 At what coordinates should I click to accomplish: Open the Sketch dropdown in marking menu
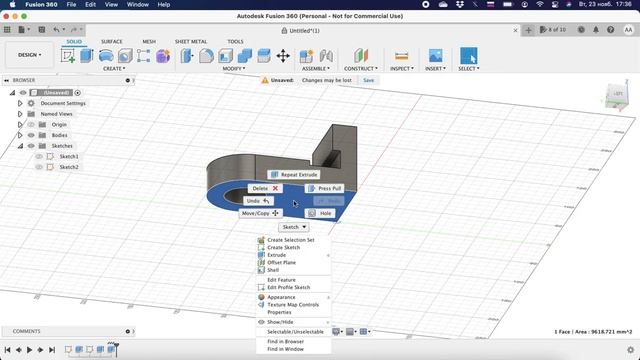click(294, 227)
